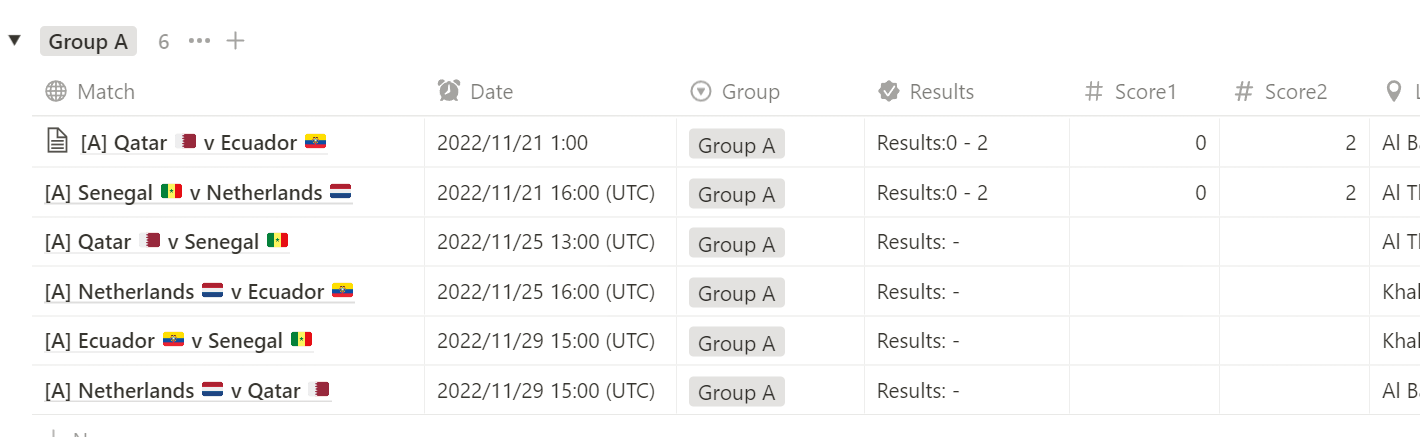Click the alarm clock icon of the Date column

point(449,92)
